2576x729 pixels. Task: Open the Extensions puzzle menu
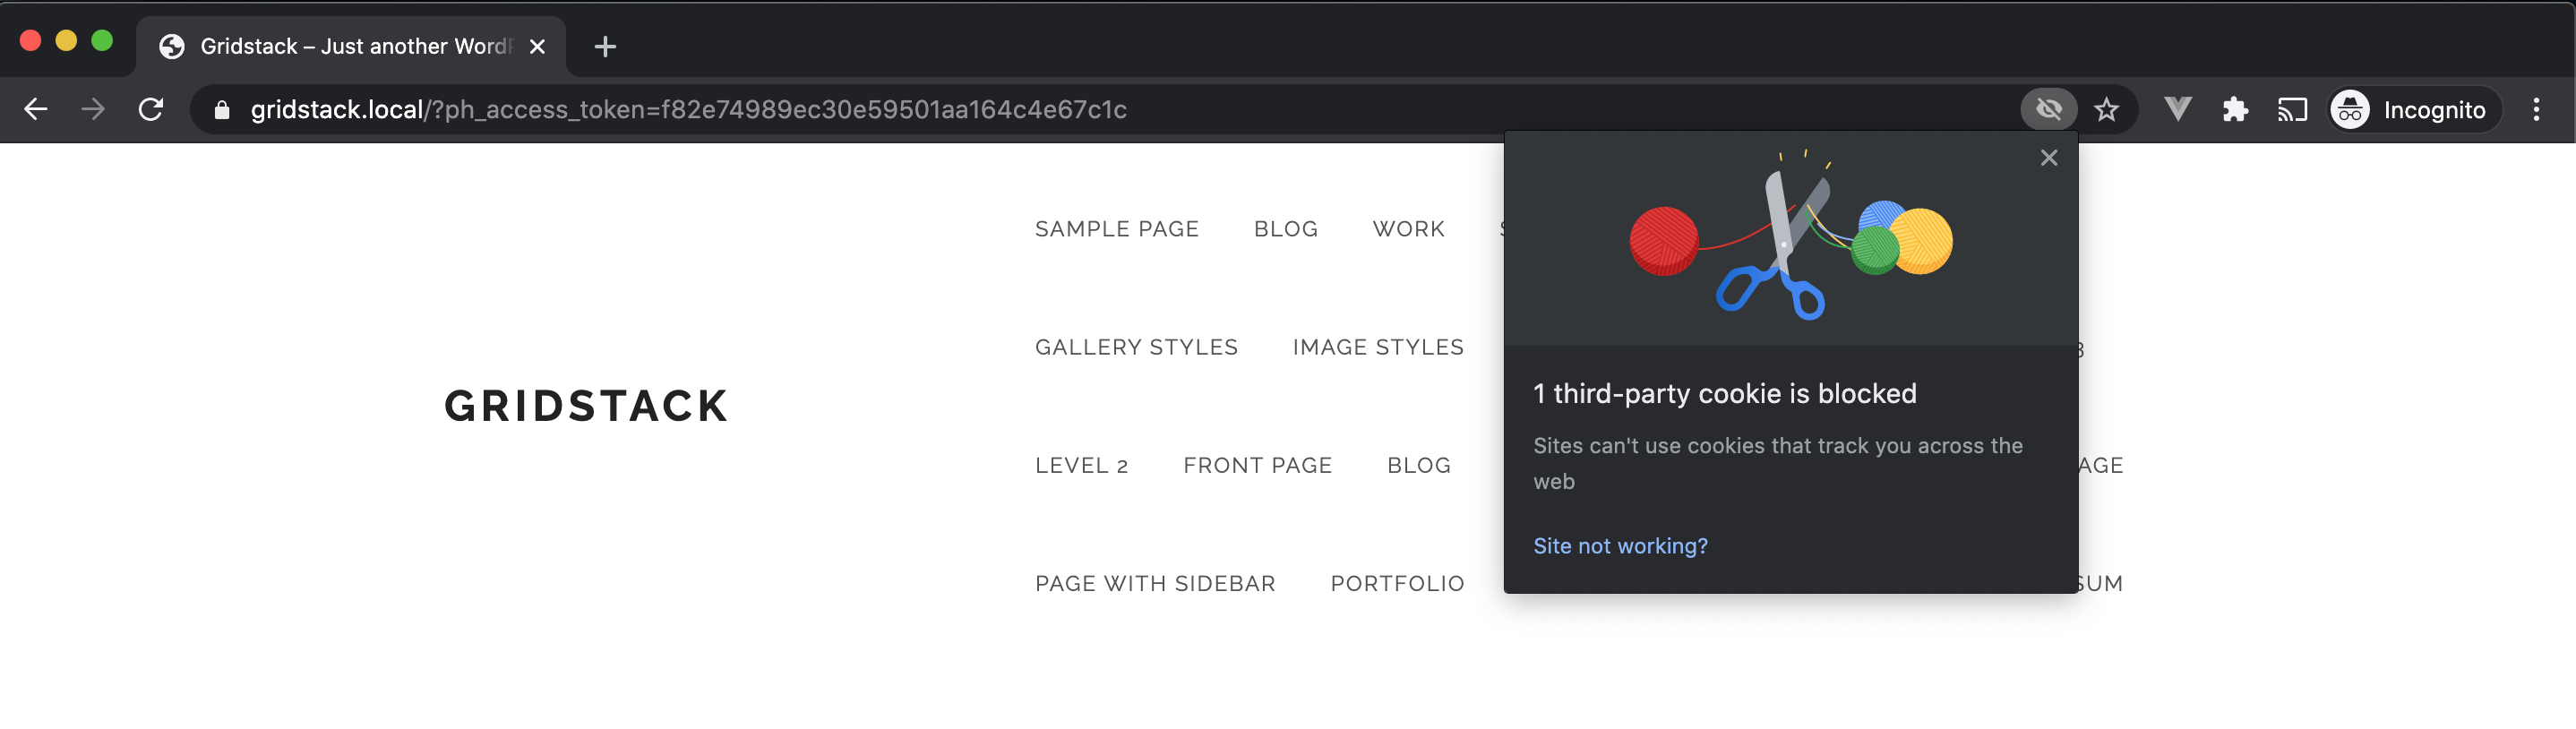(x=2234, y=109)
